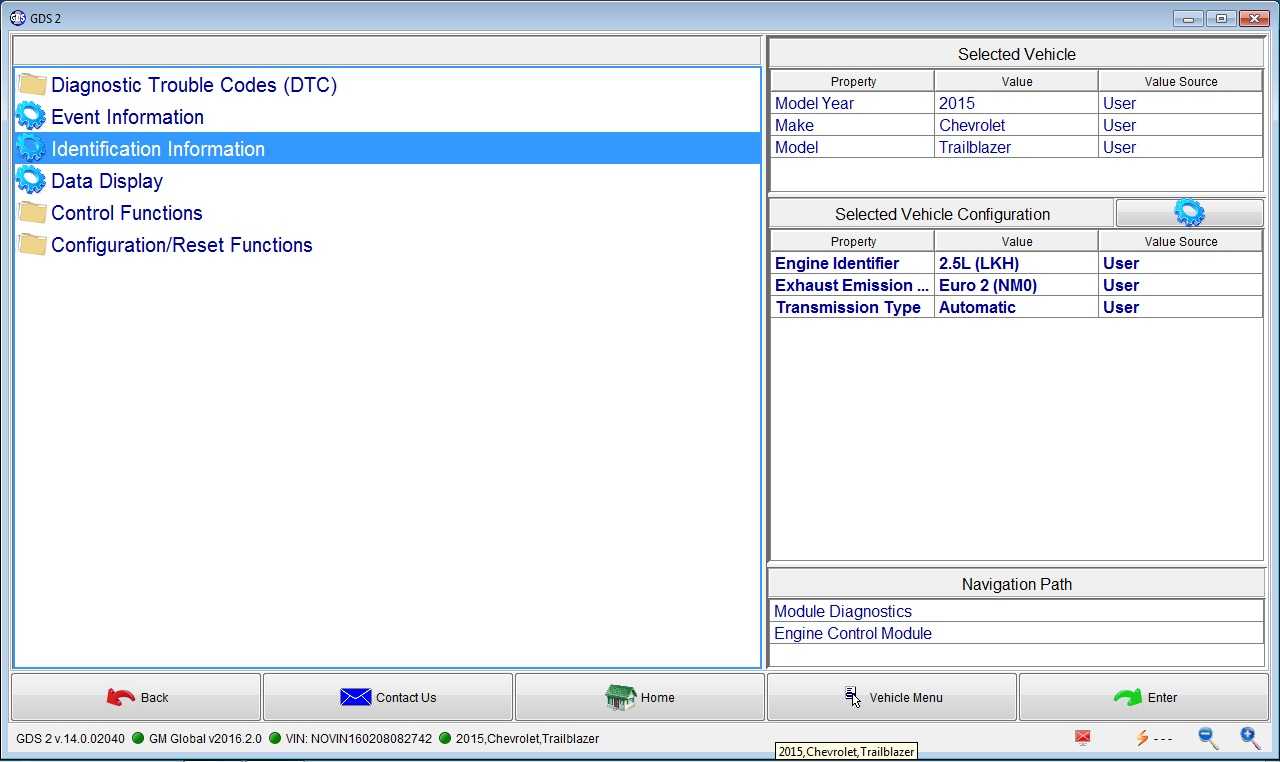1280x762 pixels.
Task: Select Diagnostic Trouble Codes (DTC) entry
Action: pos(387,85)
